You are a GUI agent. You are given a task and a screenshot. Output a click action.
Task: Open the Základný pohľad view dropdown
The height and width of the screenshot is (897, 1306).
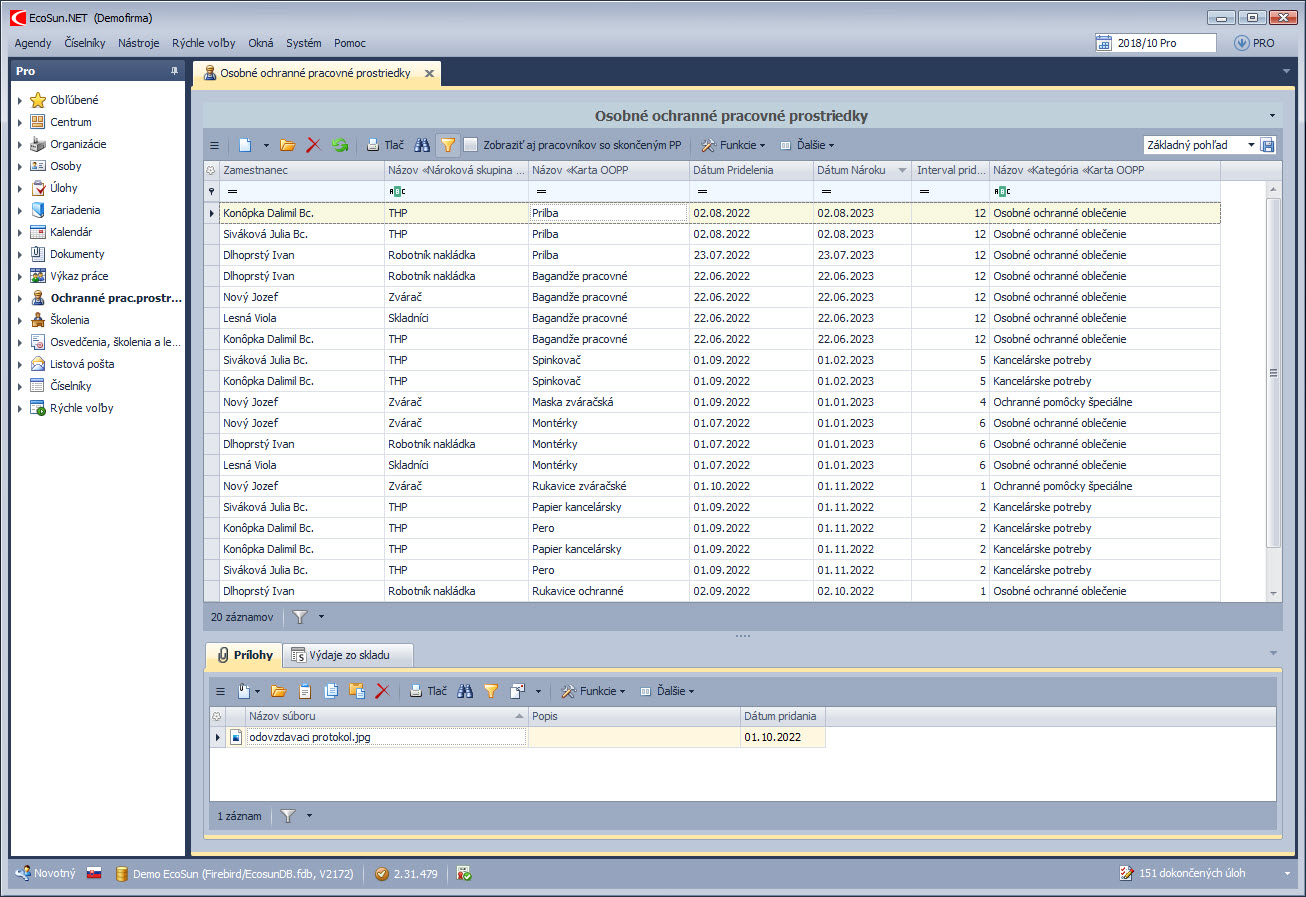(1250, 145)
